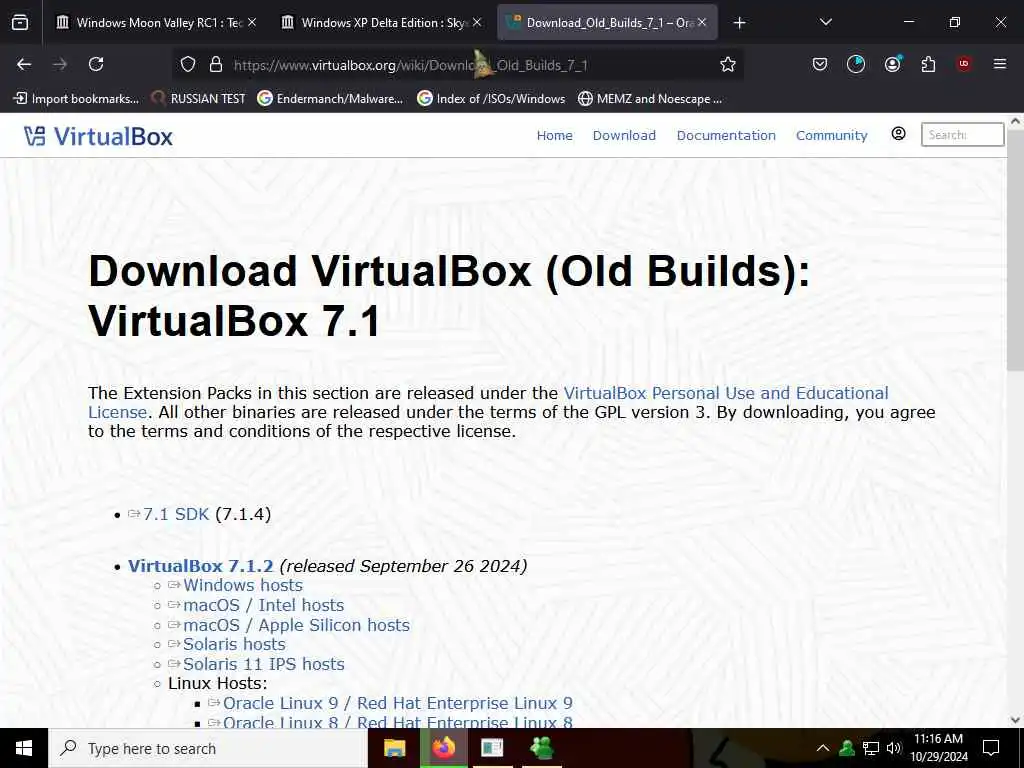
Task: Open RUSSIAN TEST bookmark
Action: tap(199, 99)
